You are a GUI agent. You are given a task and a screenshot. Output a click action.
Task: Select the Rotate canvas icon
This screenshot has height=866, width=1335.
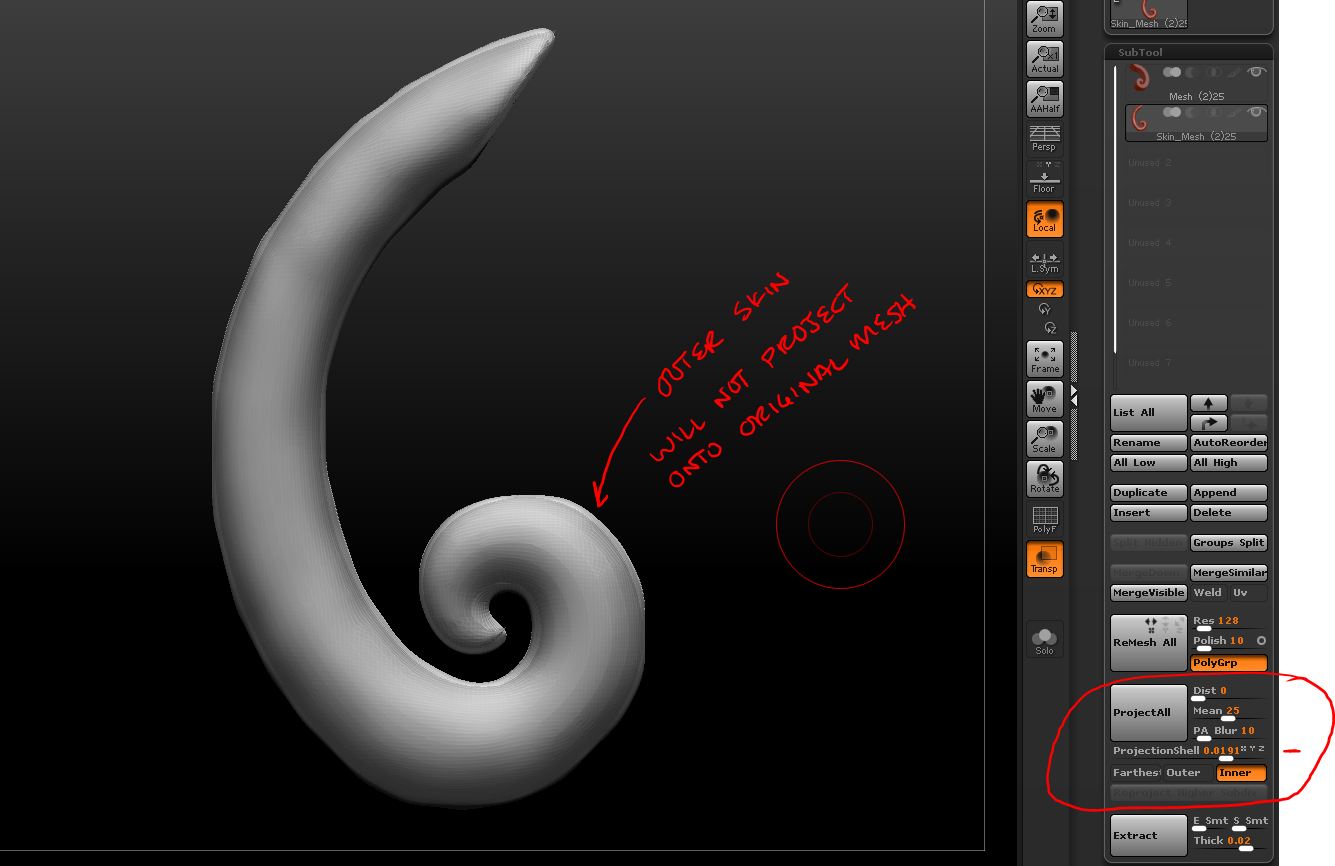(x=1044, y=479)
